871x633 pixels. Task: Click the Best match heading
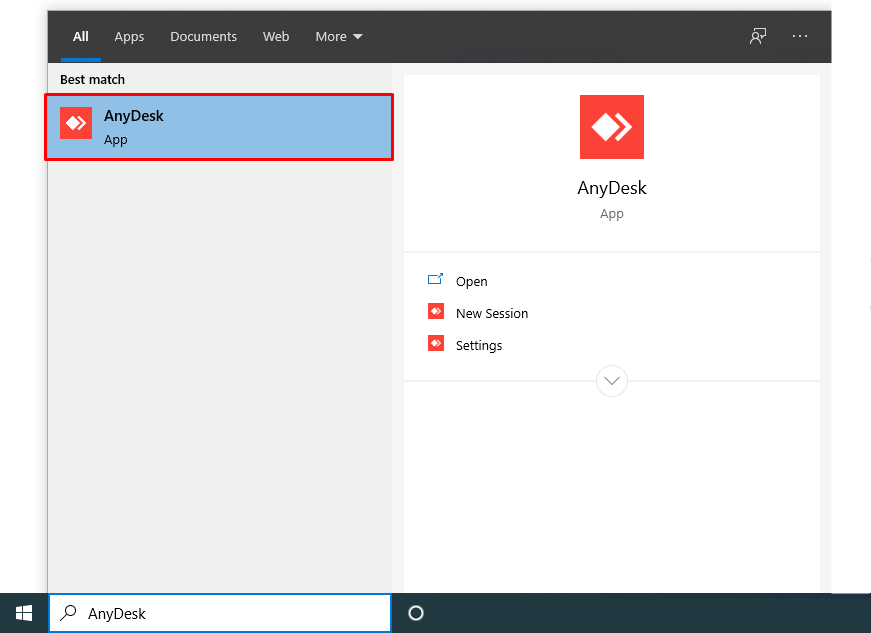click(x=92, y=79)
